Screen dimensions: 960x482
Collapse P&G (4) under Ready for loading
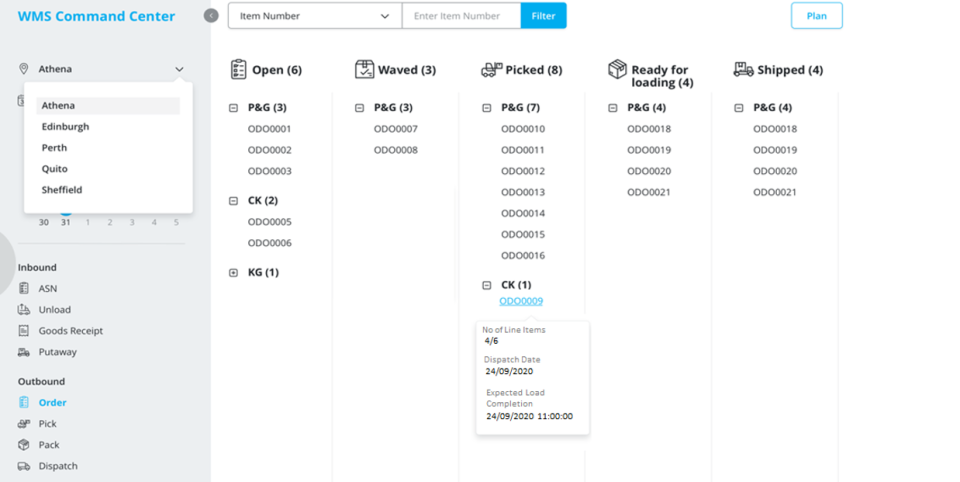click(613, 108)
